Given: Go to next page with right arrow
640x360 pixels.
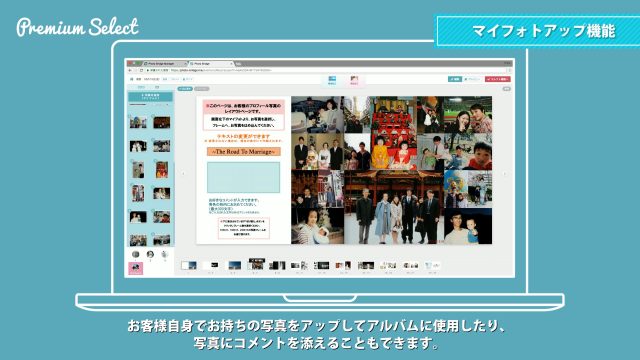Looking at the screenshot, I should click(504, 173).
